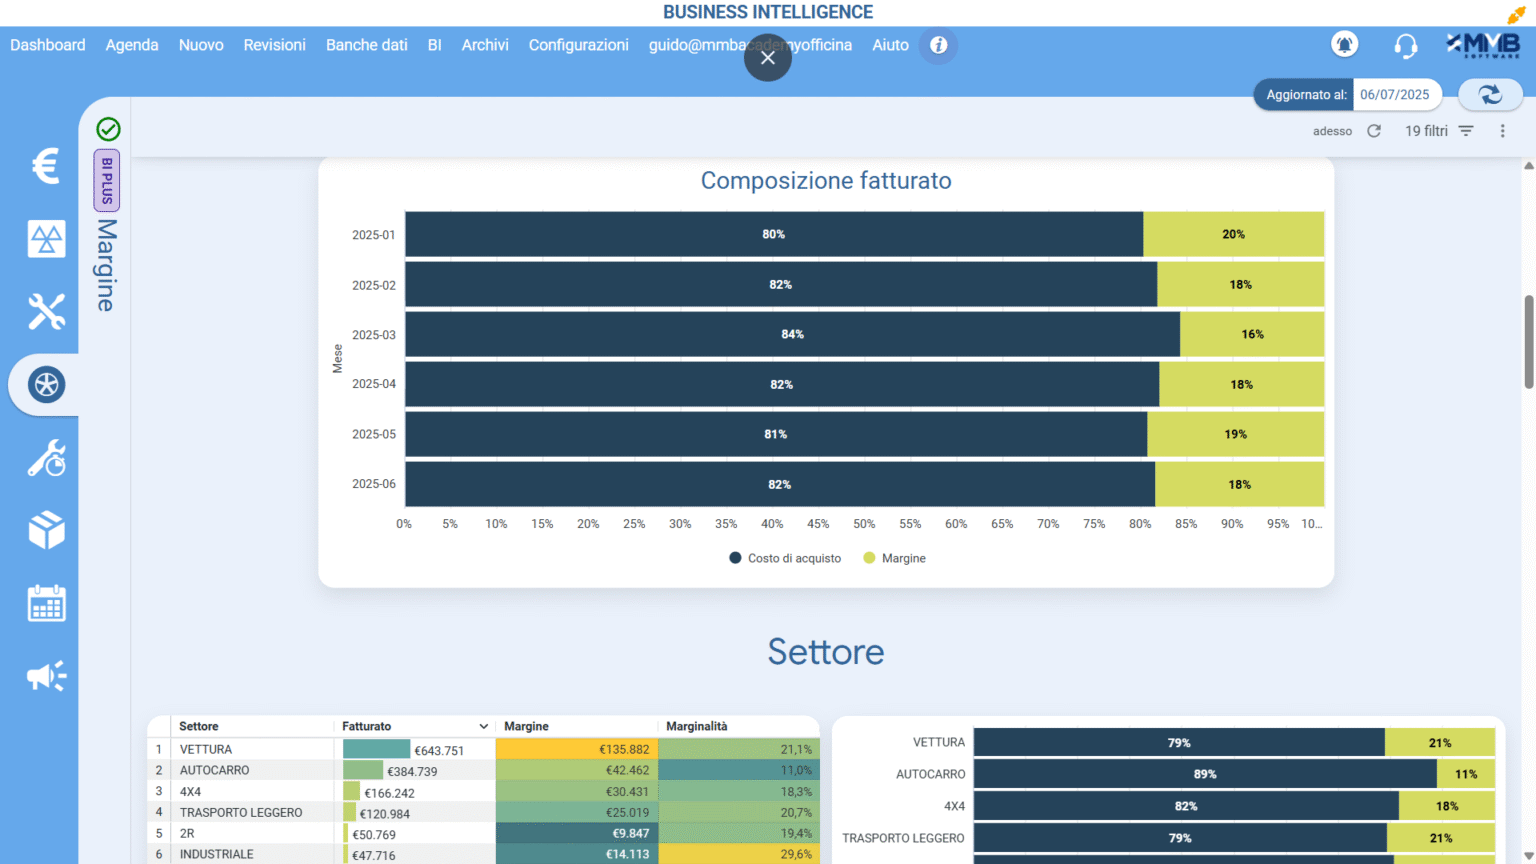Toggle Margine legend series
Screen dimensions: 1536x864
[895, 558]
